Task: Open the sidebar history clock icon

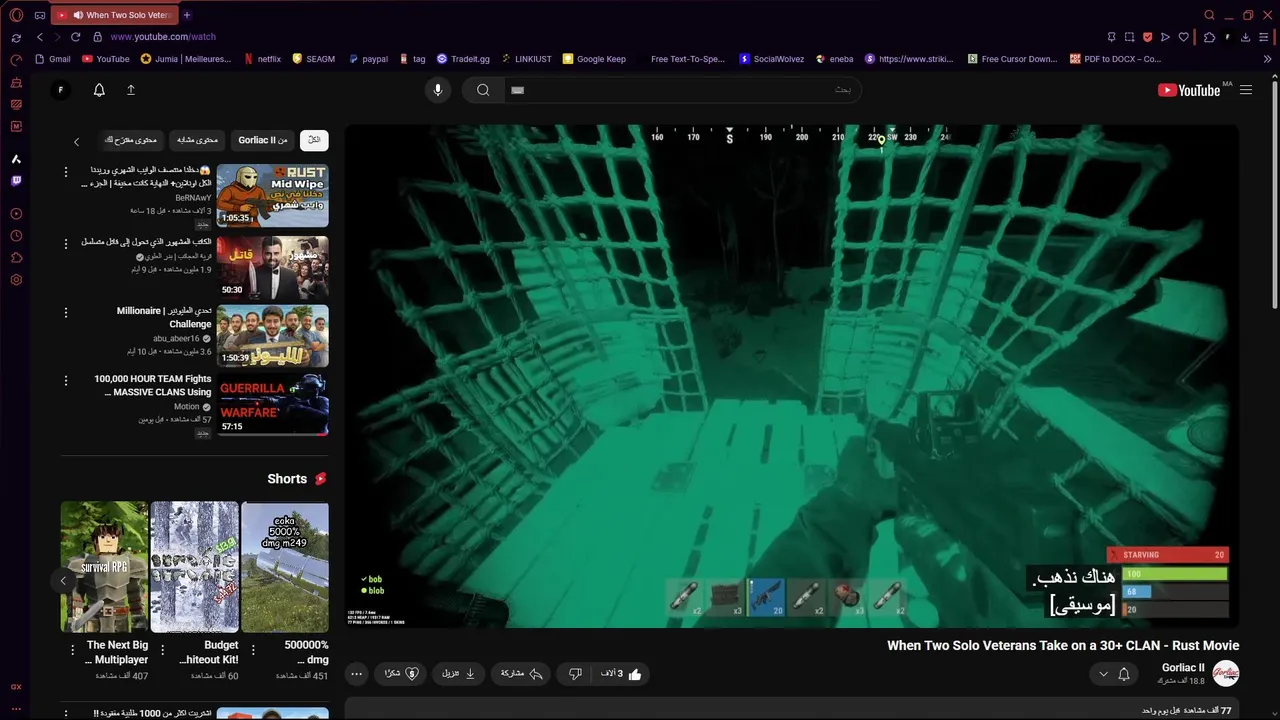Action: pos(16,236)
